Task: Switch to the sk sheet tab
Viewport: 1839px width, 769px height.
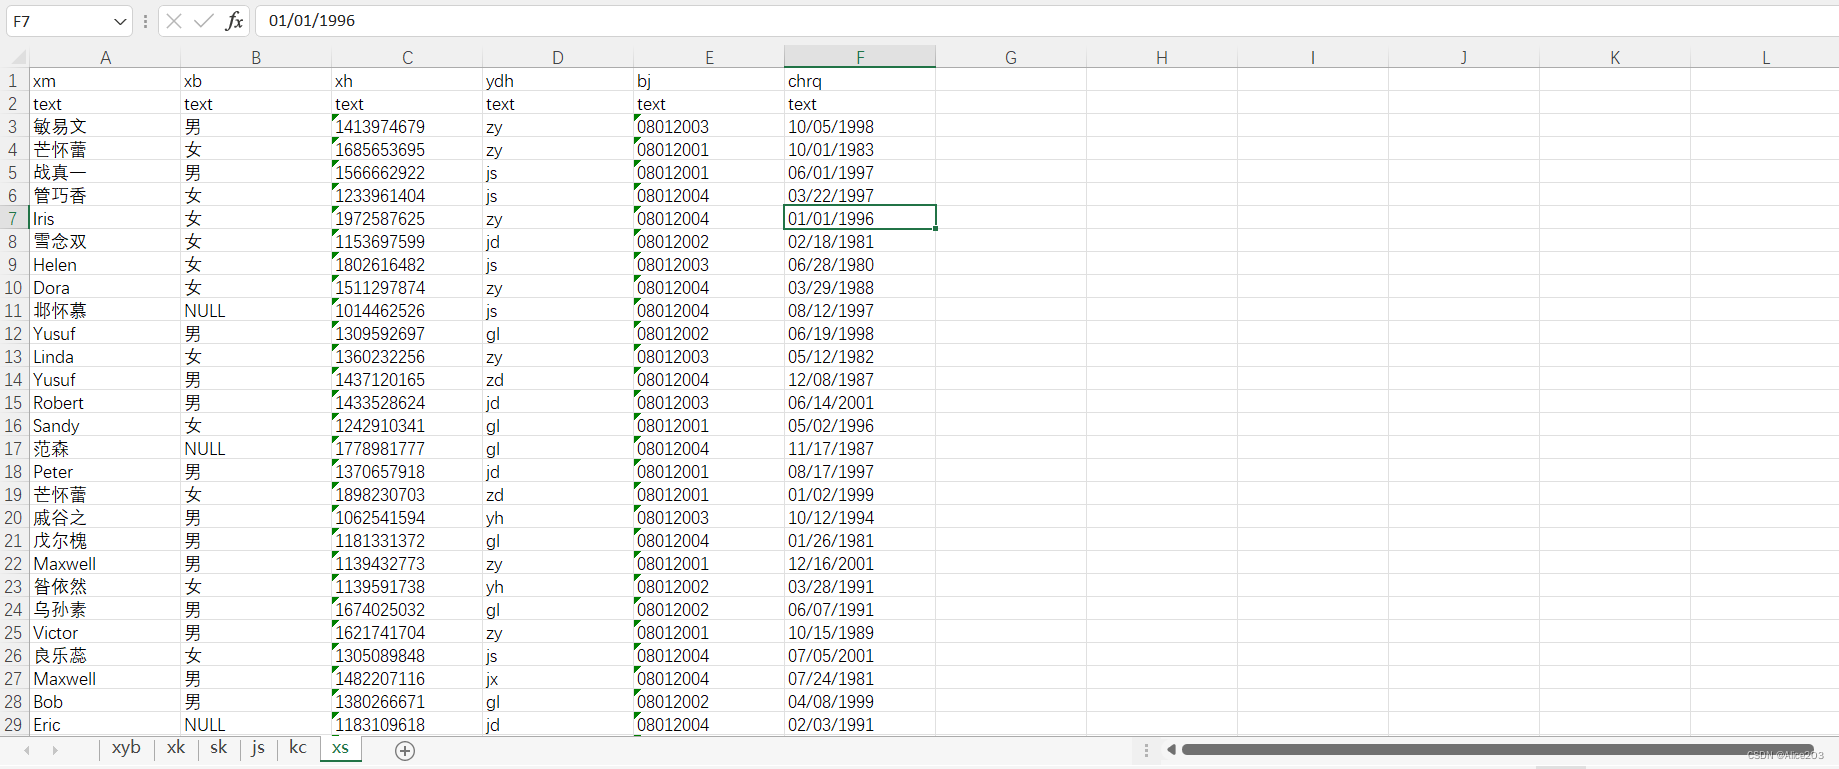Action: (219, 748)
